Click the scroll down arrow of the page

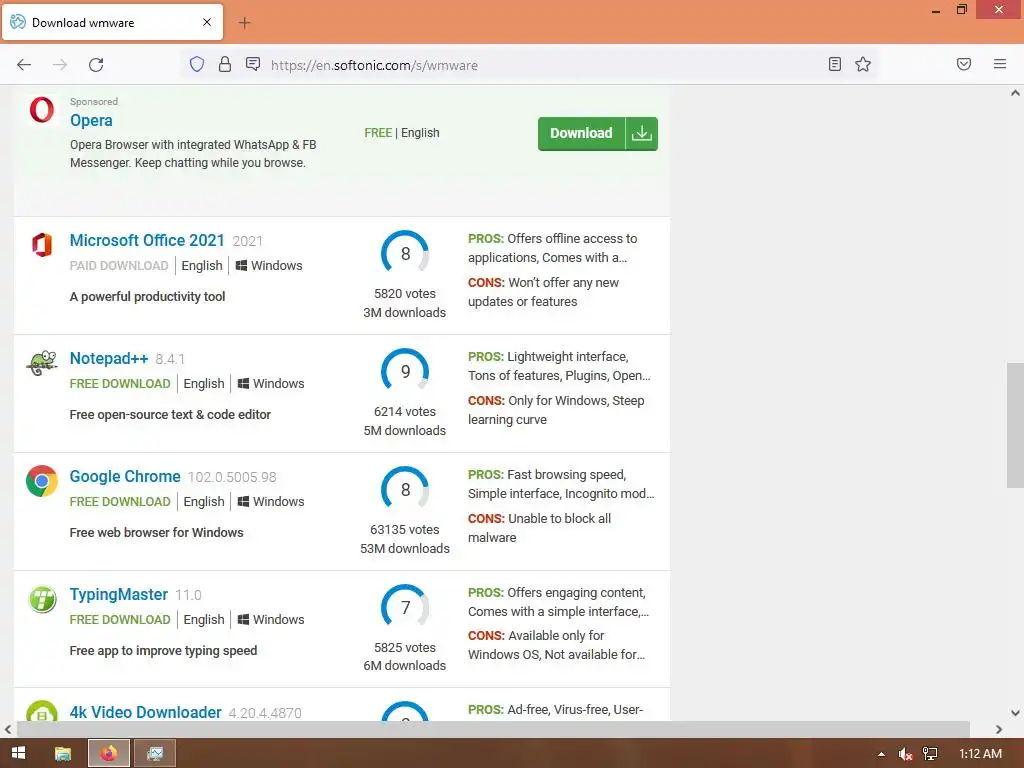pos(1015,713)
